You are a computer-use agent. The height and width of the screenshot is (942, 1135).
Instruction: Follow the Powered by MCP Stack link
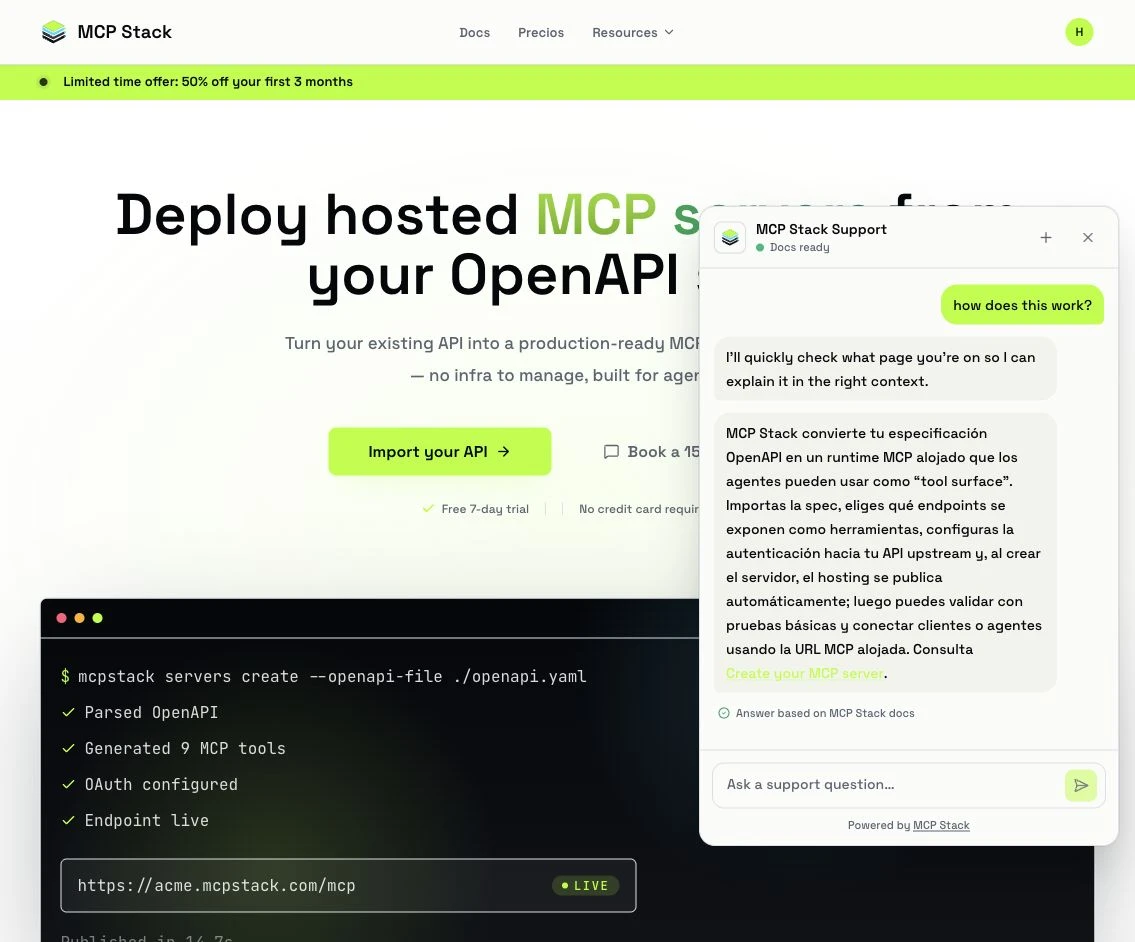[941, 825]
